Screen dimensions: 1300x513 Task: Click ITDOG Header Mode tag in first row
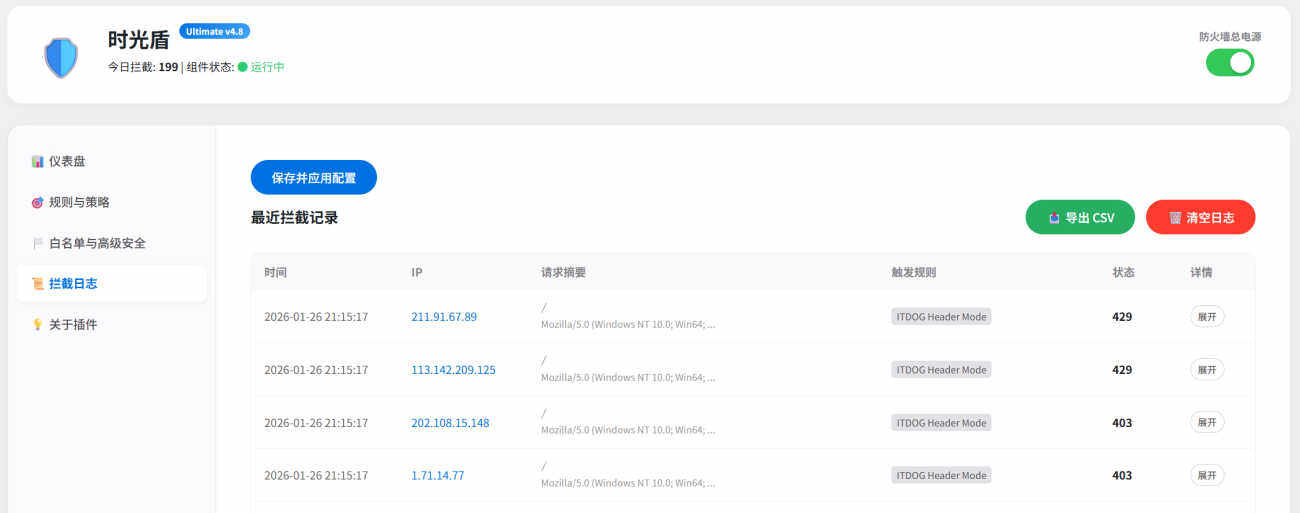click(941, 316)
